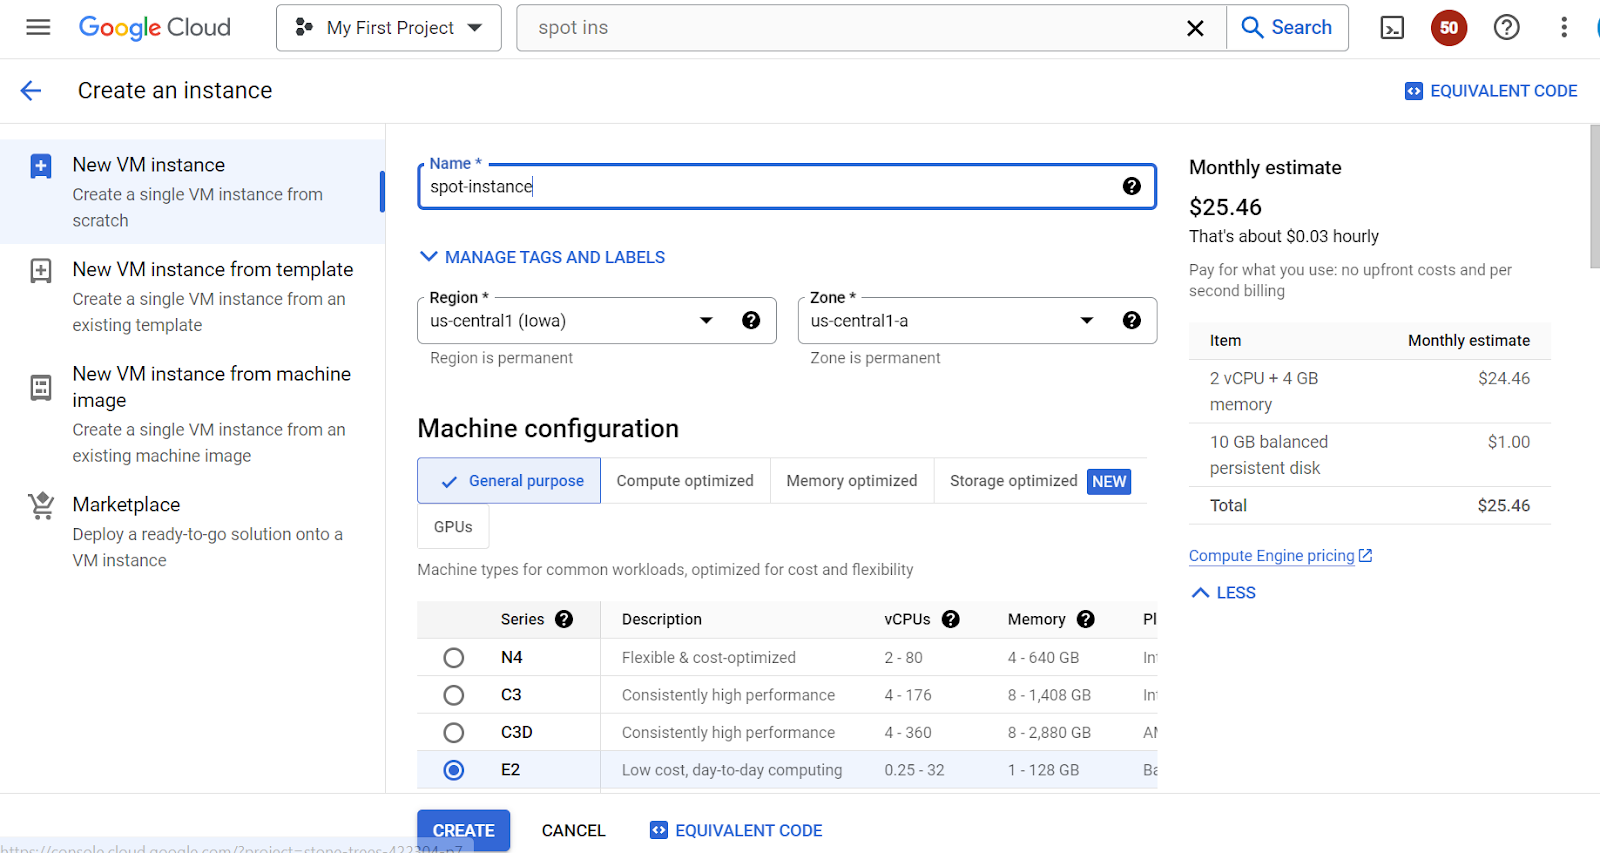Open the three-dot settings and utilities menu
This screenshot has height=853, width=1600.
click(x=1564, y=28)
